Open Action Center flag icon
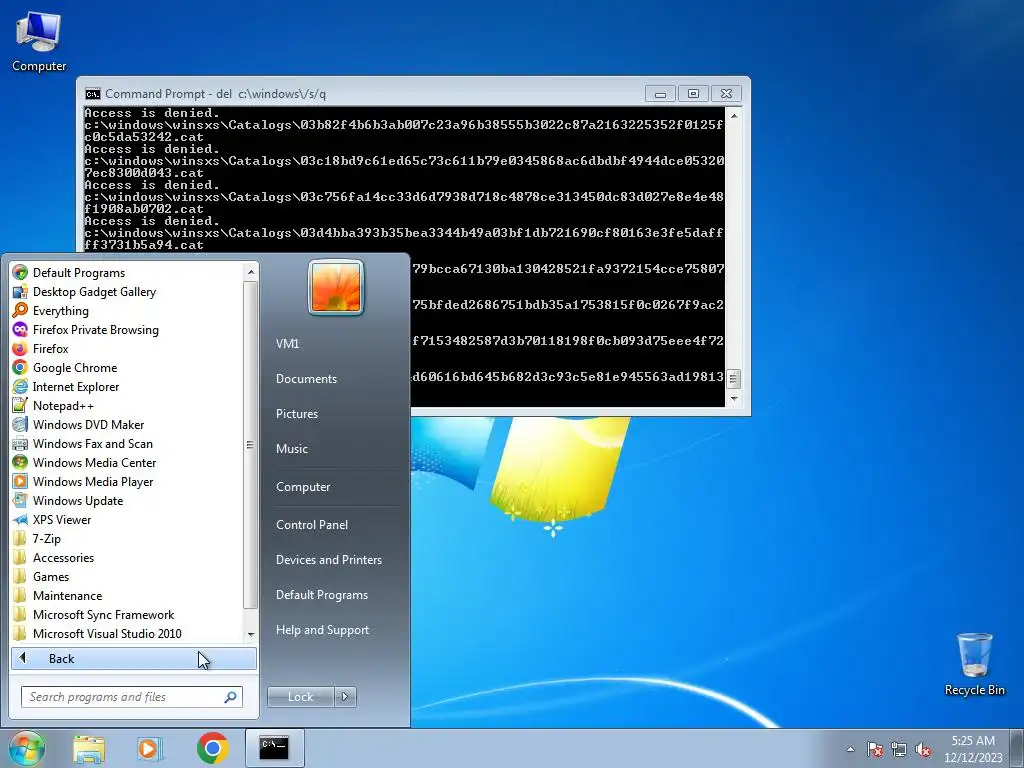 pos(874,749)
